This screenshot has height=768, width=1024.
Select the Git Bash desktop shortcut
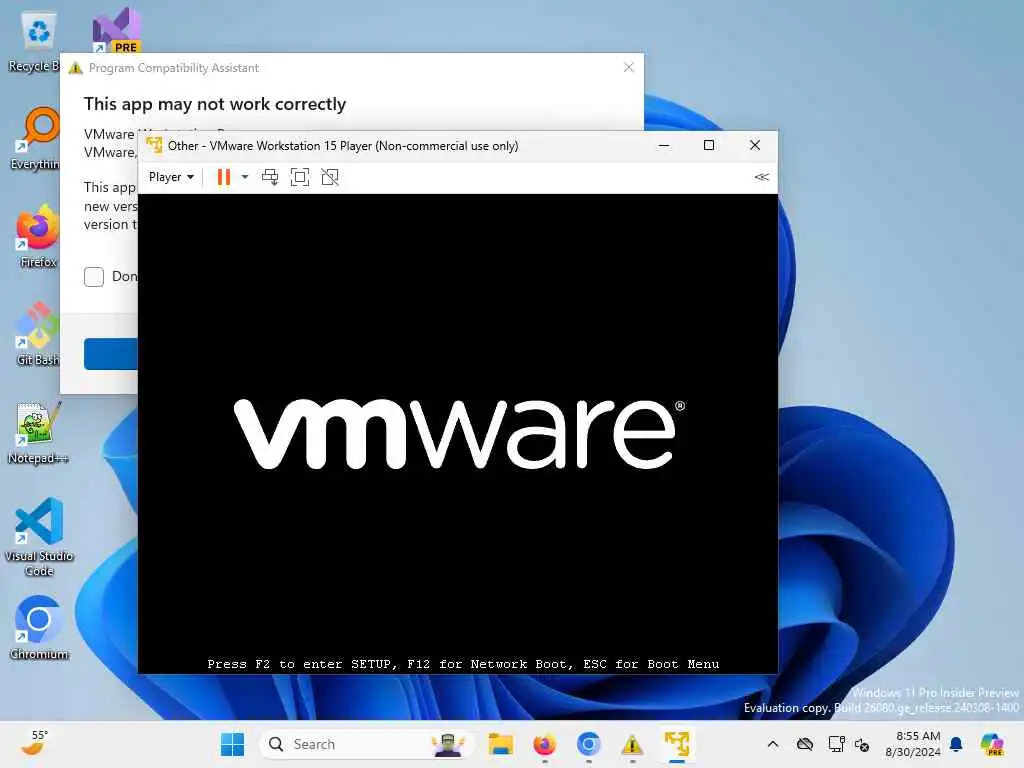click(x=38, y=334)
